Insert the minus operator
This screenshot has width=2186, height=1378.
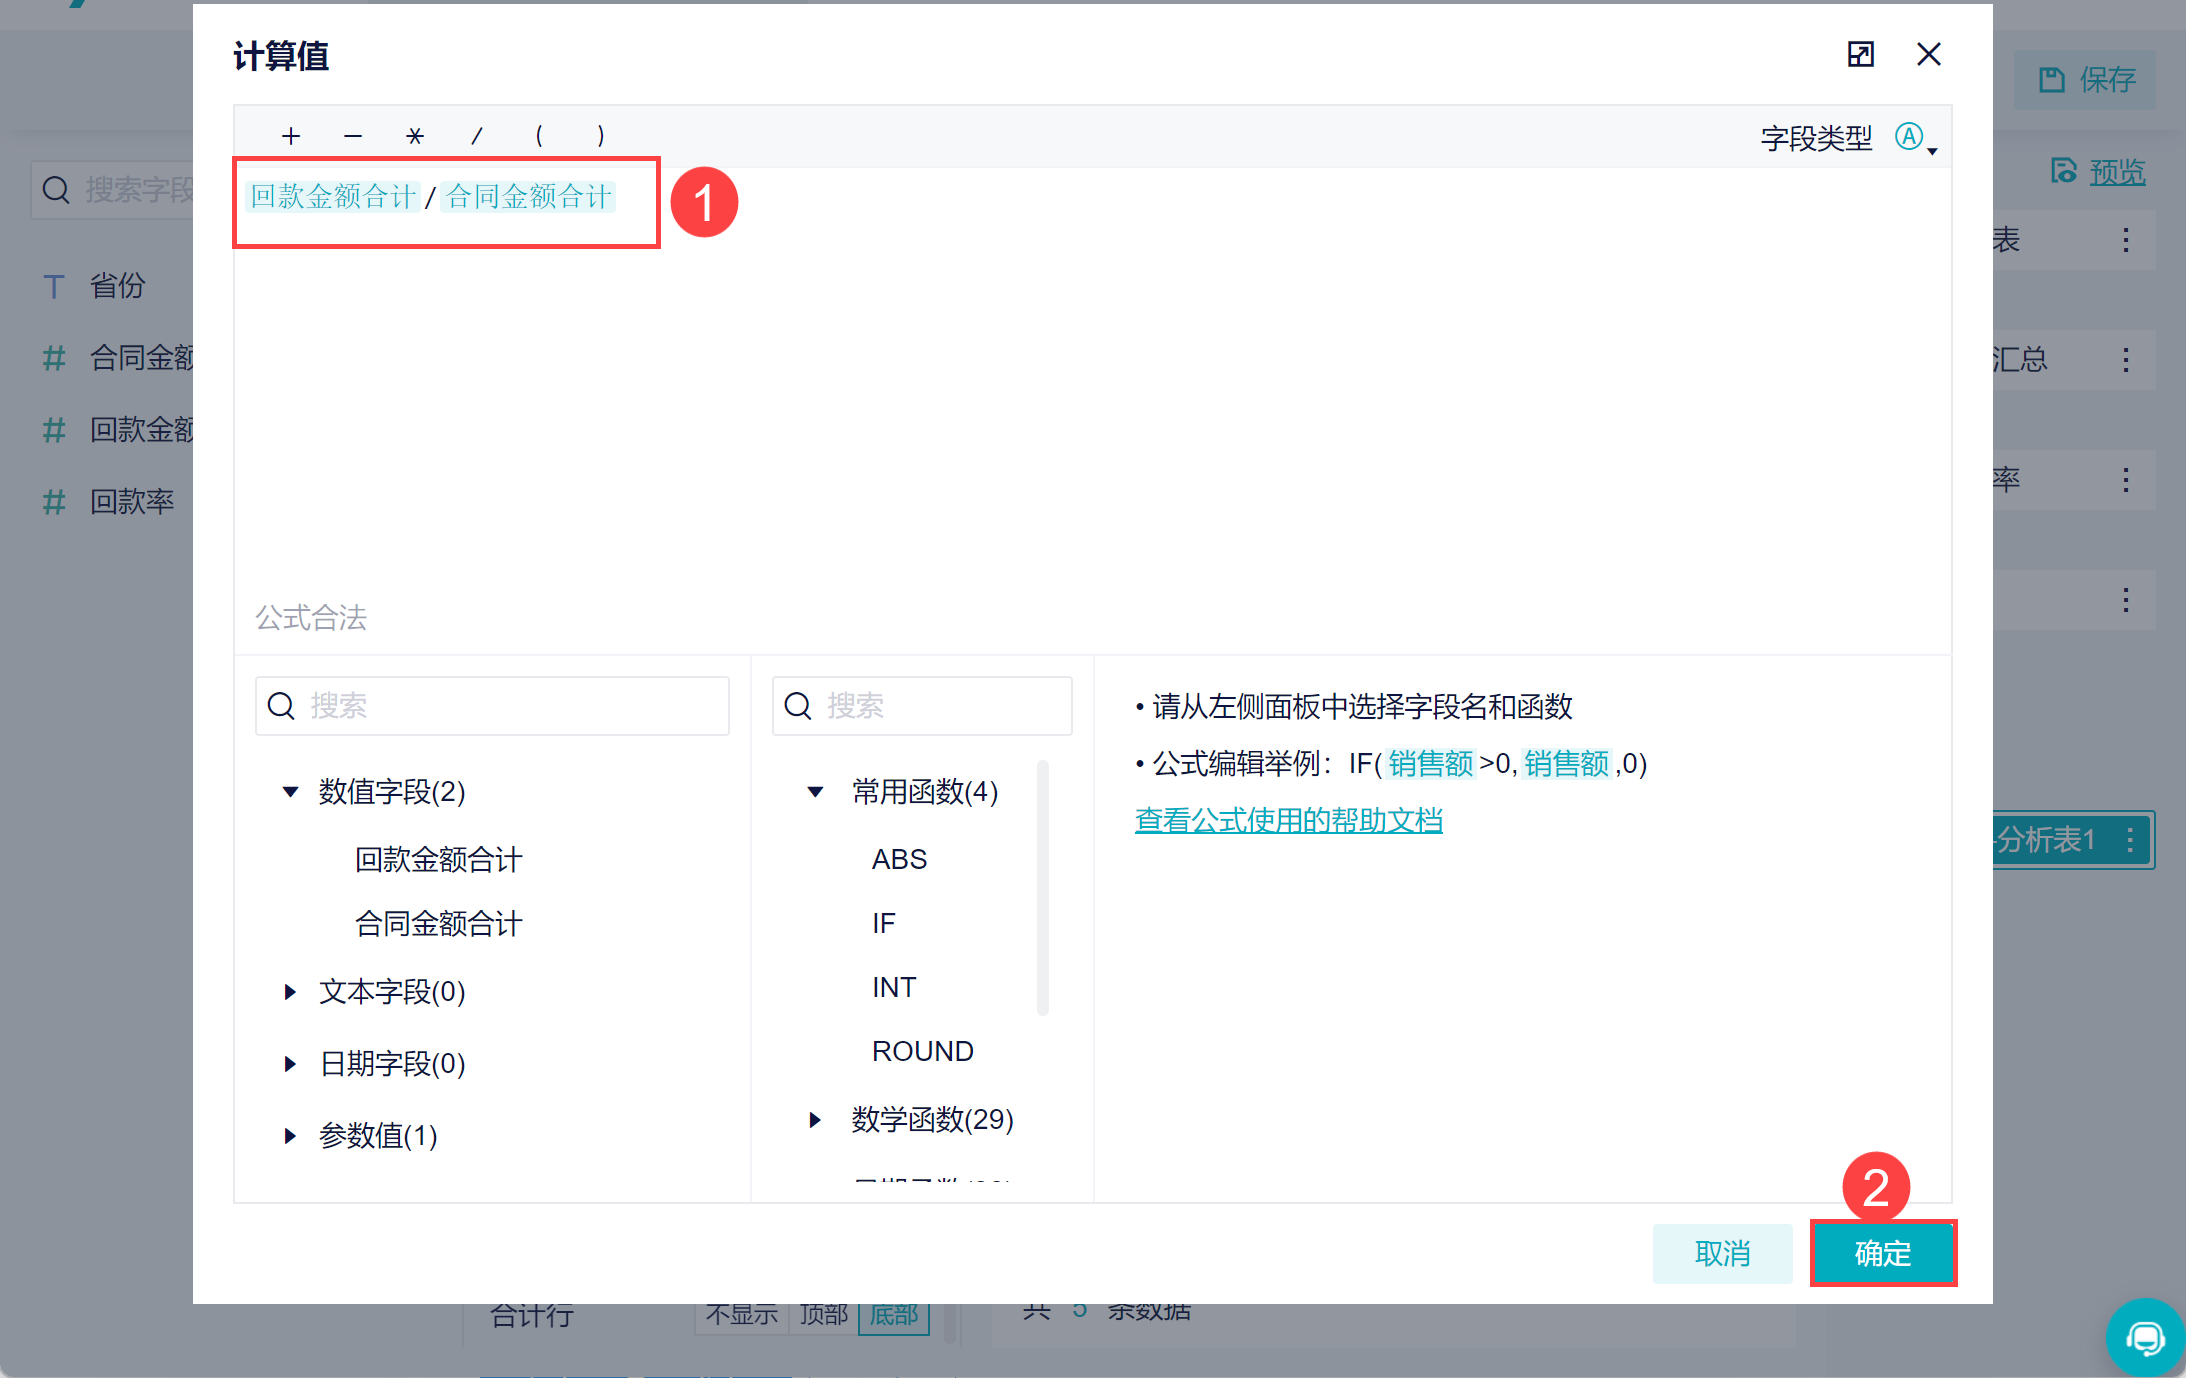click(x=353, y=136)
